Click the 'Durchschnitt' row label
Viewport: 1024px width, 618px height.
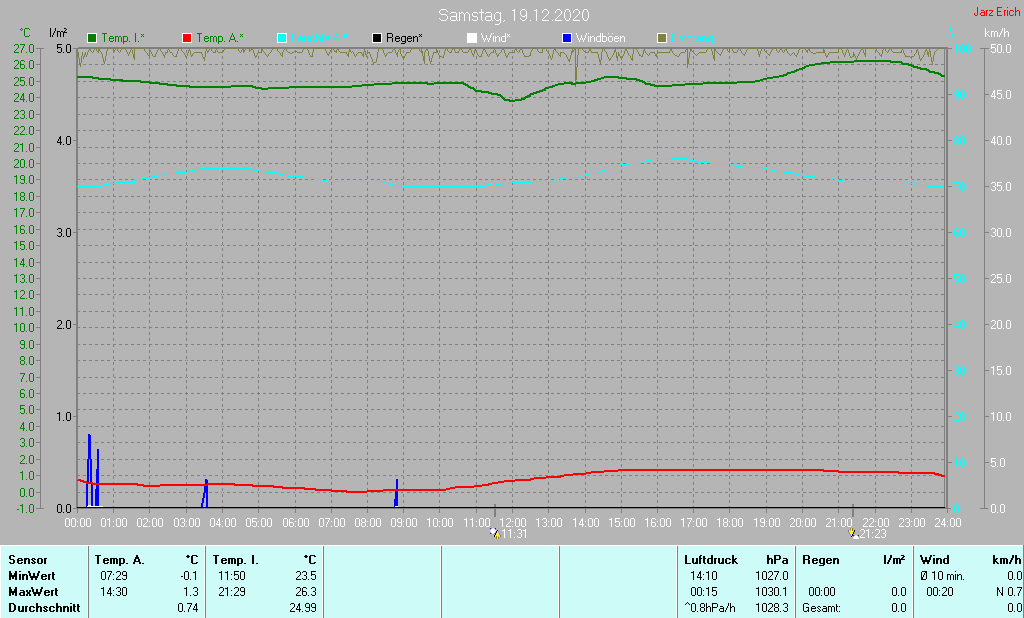point(44,608)
